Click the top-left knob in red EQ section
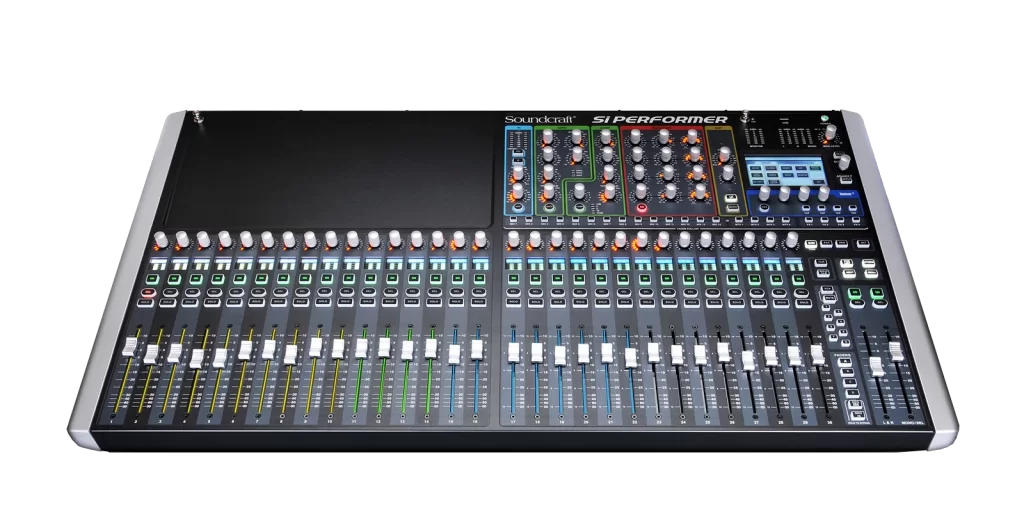Viewport: 1024px width, 512px height. pos(635,136)
